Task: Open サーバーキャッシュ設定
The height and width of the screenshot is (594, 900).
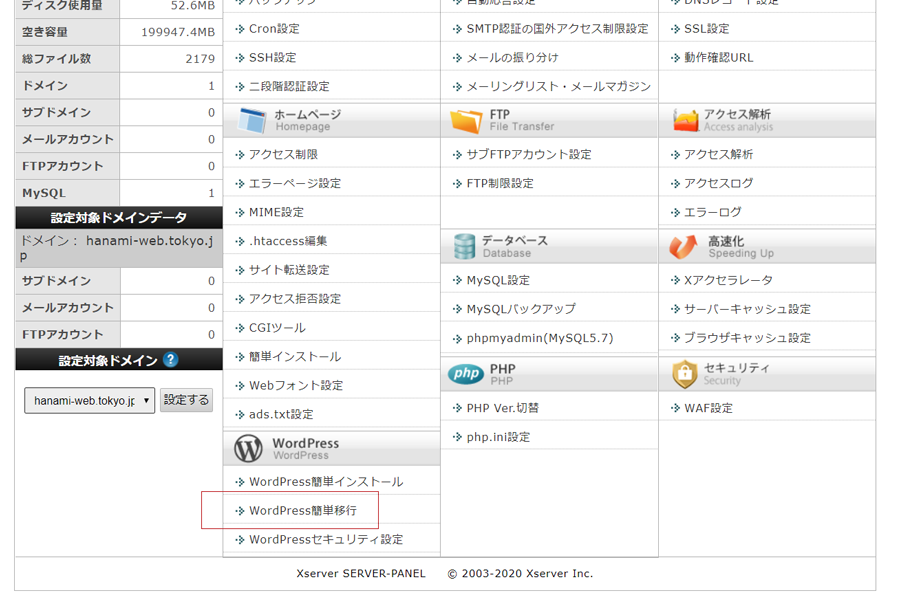Action: (747, 309)
